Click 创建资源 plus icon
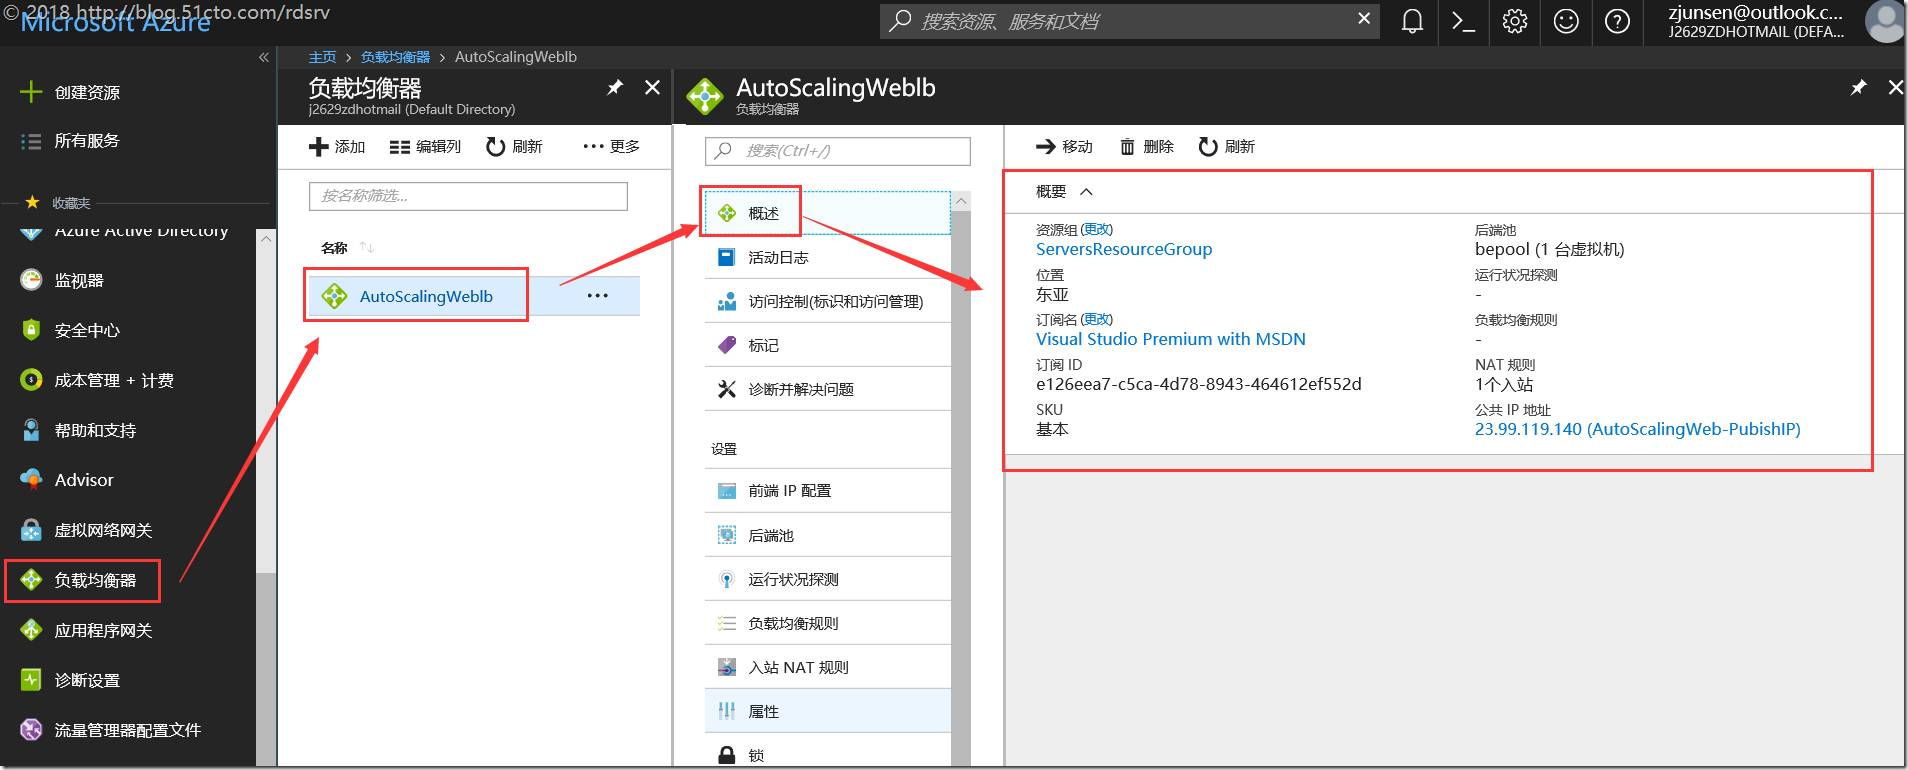Viewport: 1908px width, 770px height. coord(31,92)
